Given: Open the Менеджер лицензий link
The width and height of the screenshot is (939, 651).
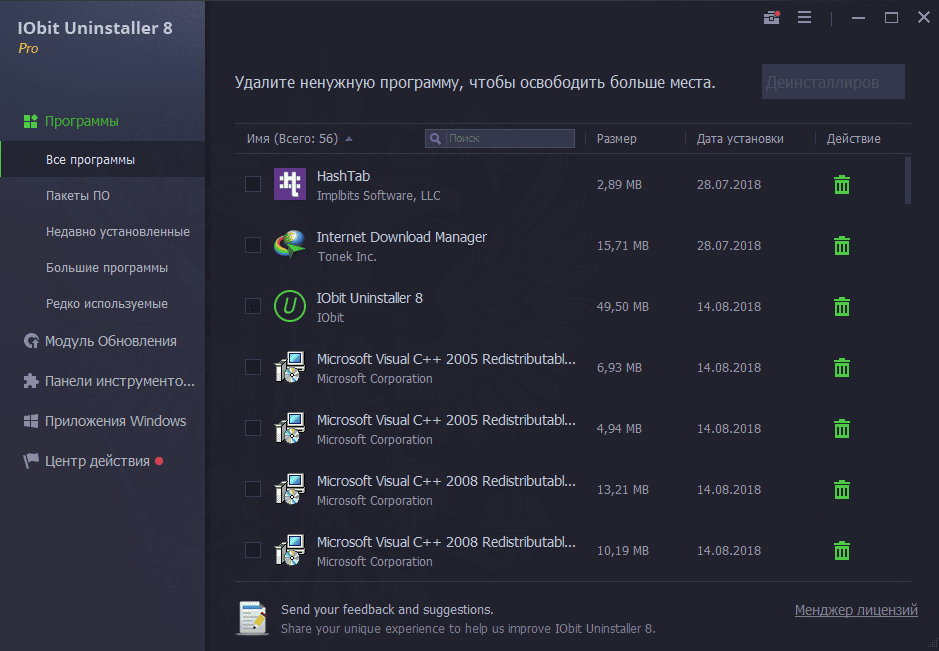Looking at the screenshot, I should pyautogui.click(x=856, y=610).
